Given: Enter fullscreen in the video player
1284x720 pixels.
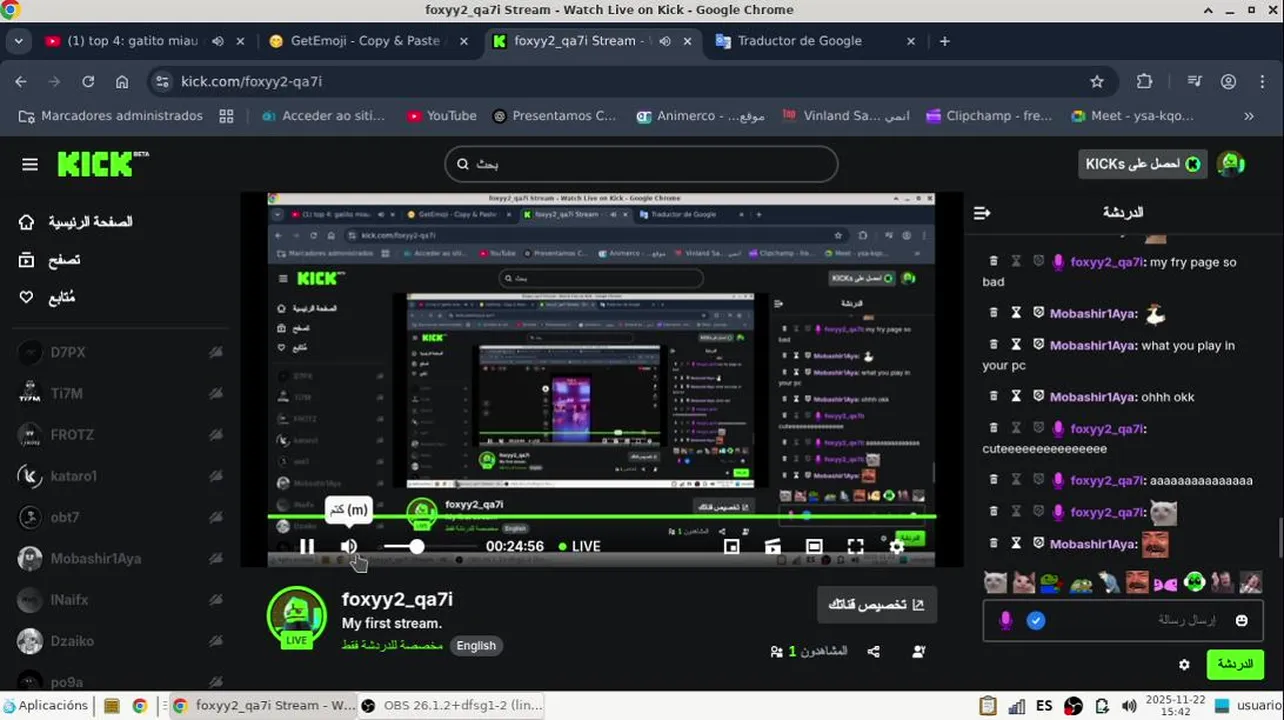Looking at the screenshot, I should [855, 546].
